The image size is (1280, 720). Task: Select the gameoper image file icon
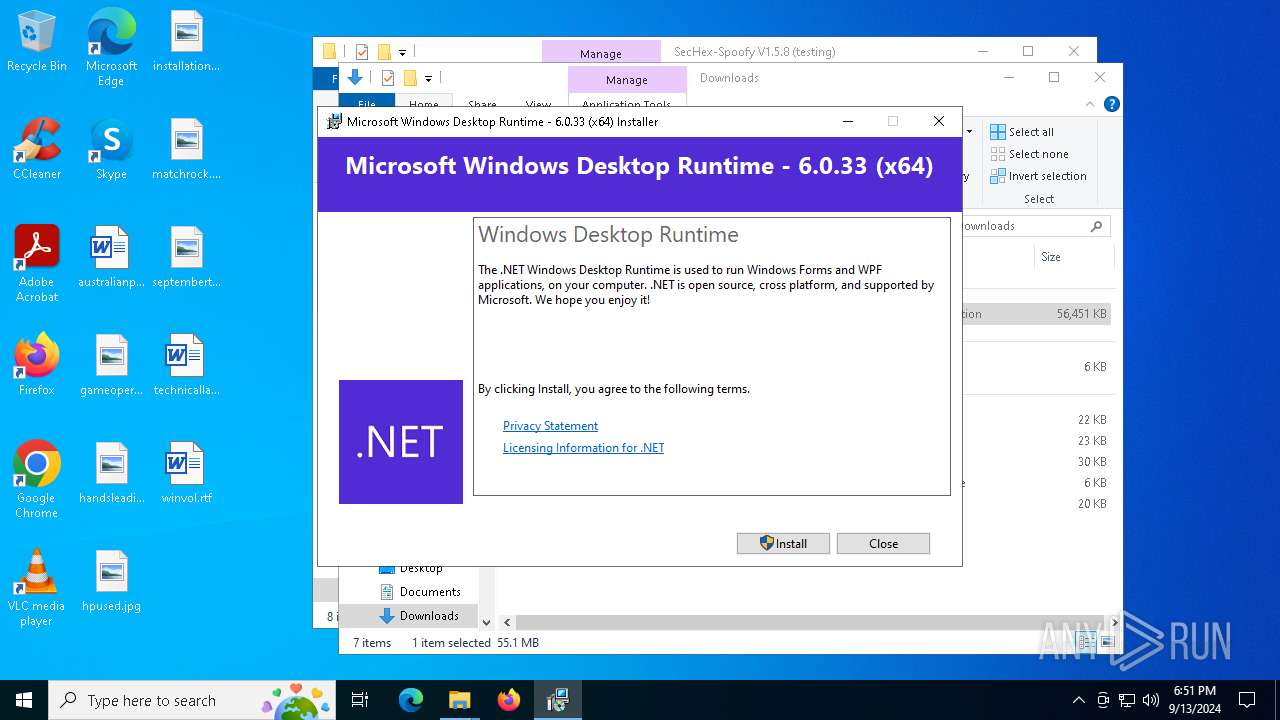(111, 365)
